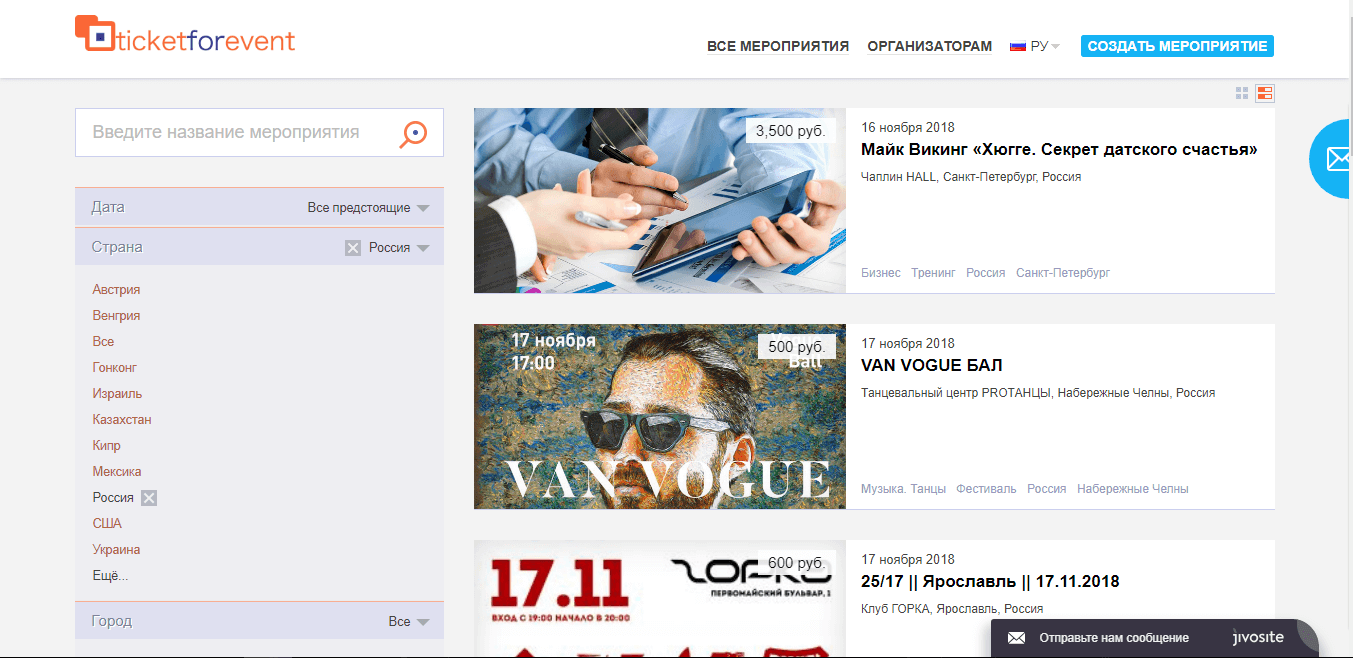Select Казахстан in country list
This screenshot has height=658, width=1353.
[122, 420]
